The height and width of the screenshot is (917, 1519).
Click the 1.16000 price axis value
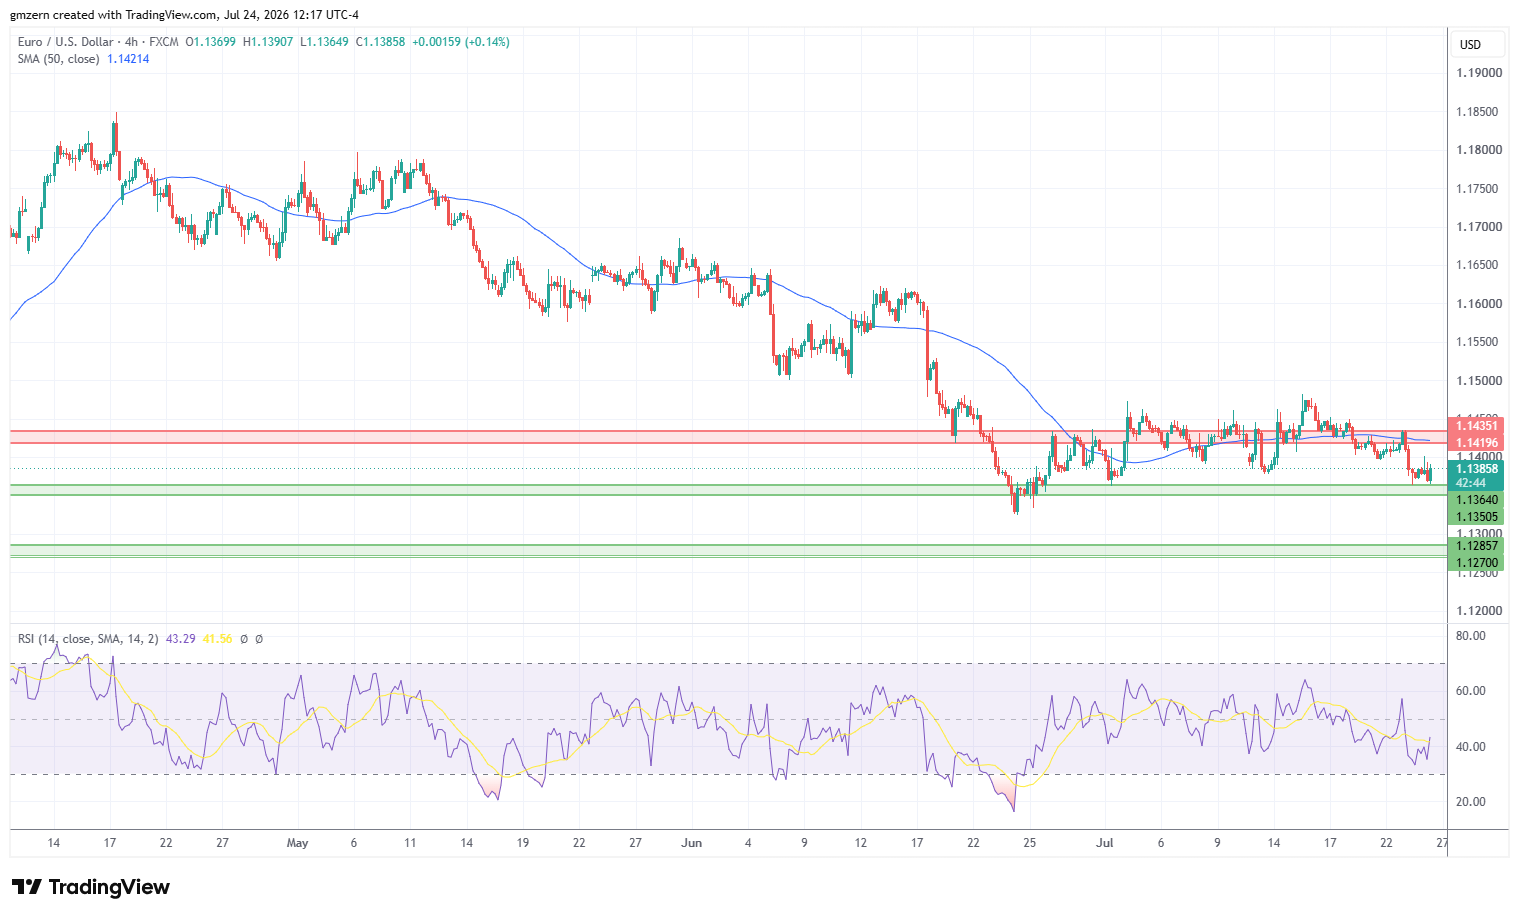1479,304
